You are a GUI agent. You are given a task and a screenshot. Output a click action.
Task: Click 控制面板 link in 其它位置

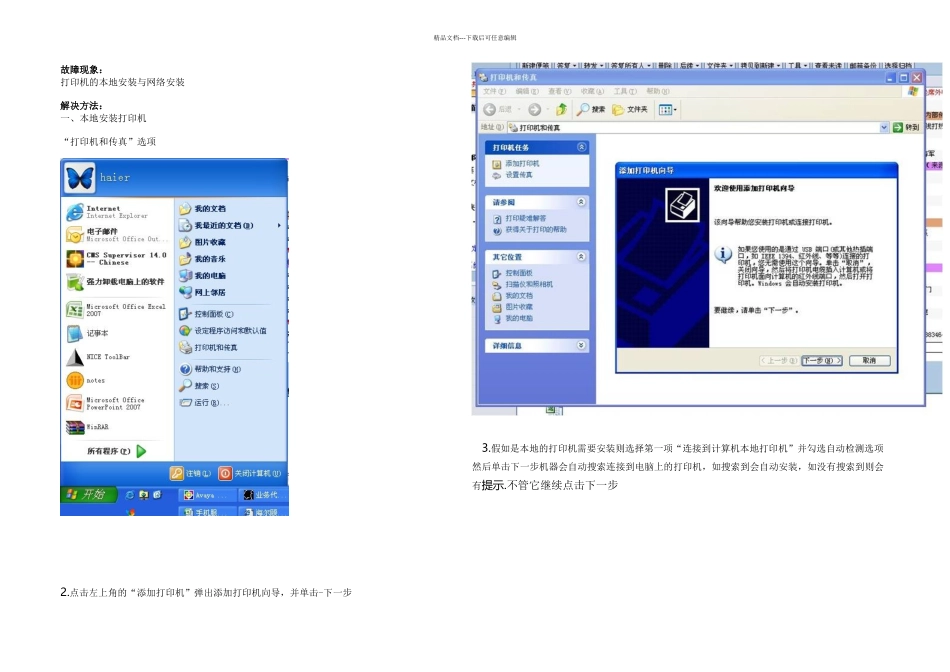tap(513, 273)
